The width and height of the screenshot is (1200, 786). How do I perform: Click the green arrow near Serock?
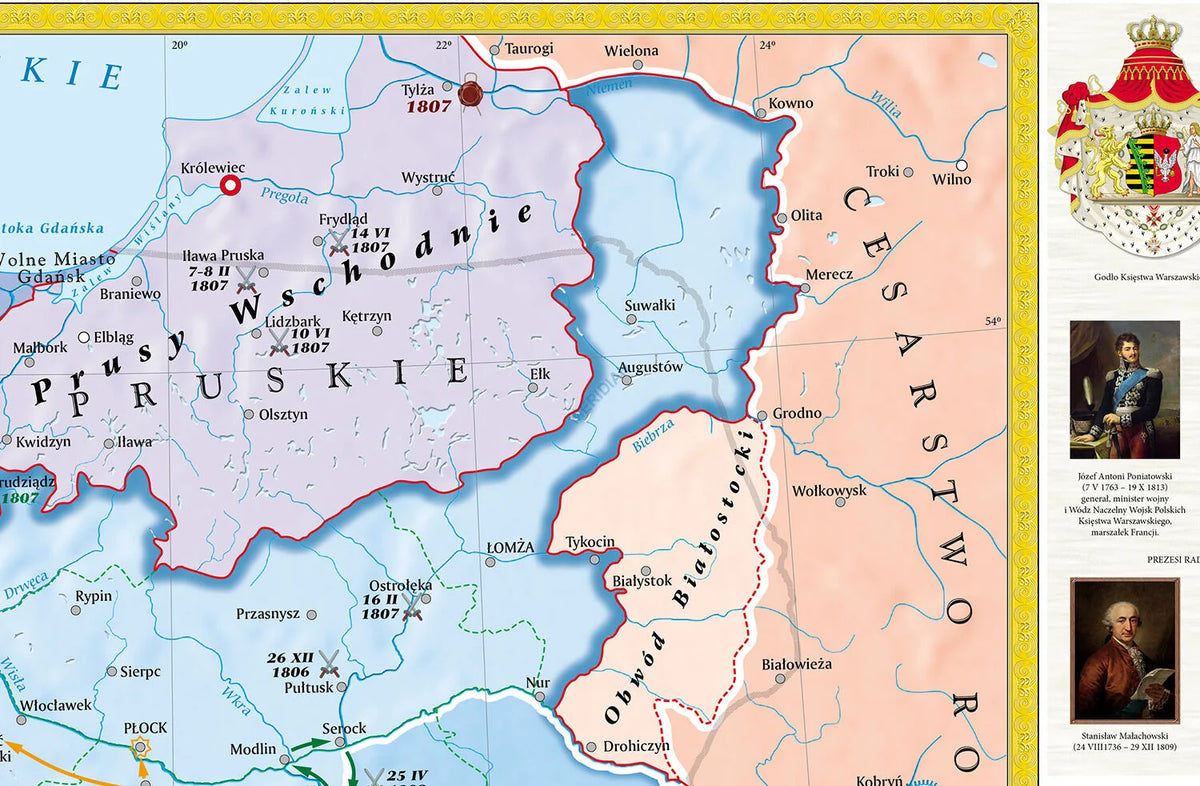(313, 744)
